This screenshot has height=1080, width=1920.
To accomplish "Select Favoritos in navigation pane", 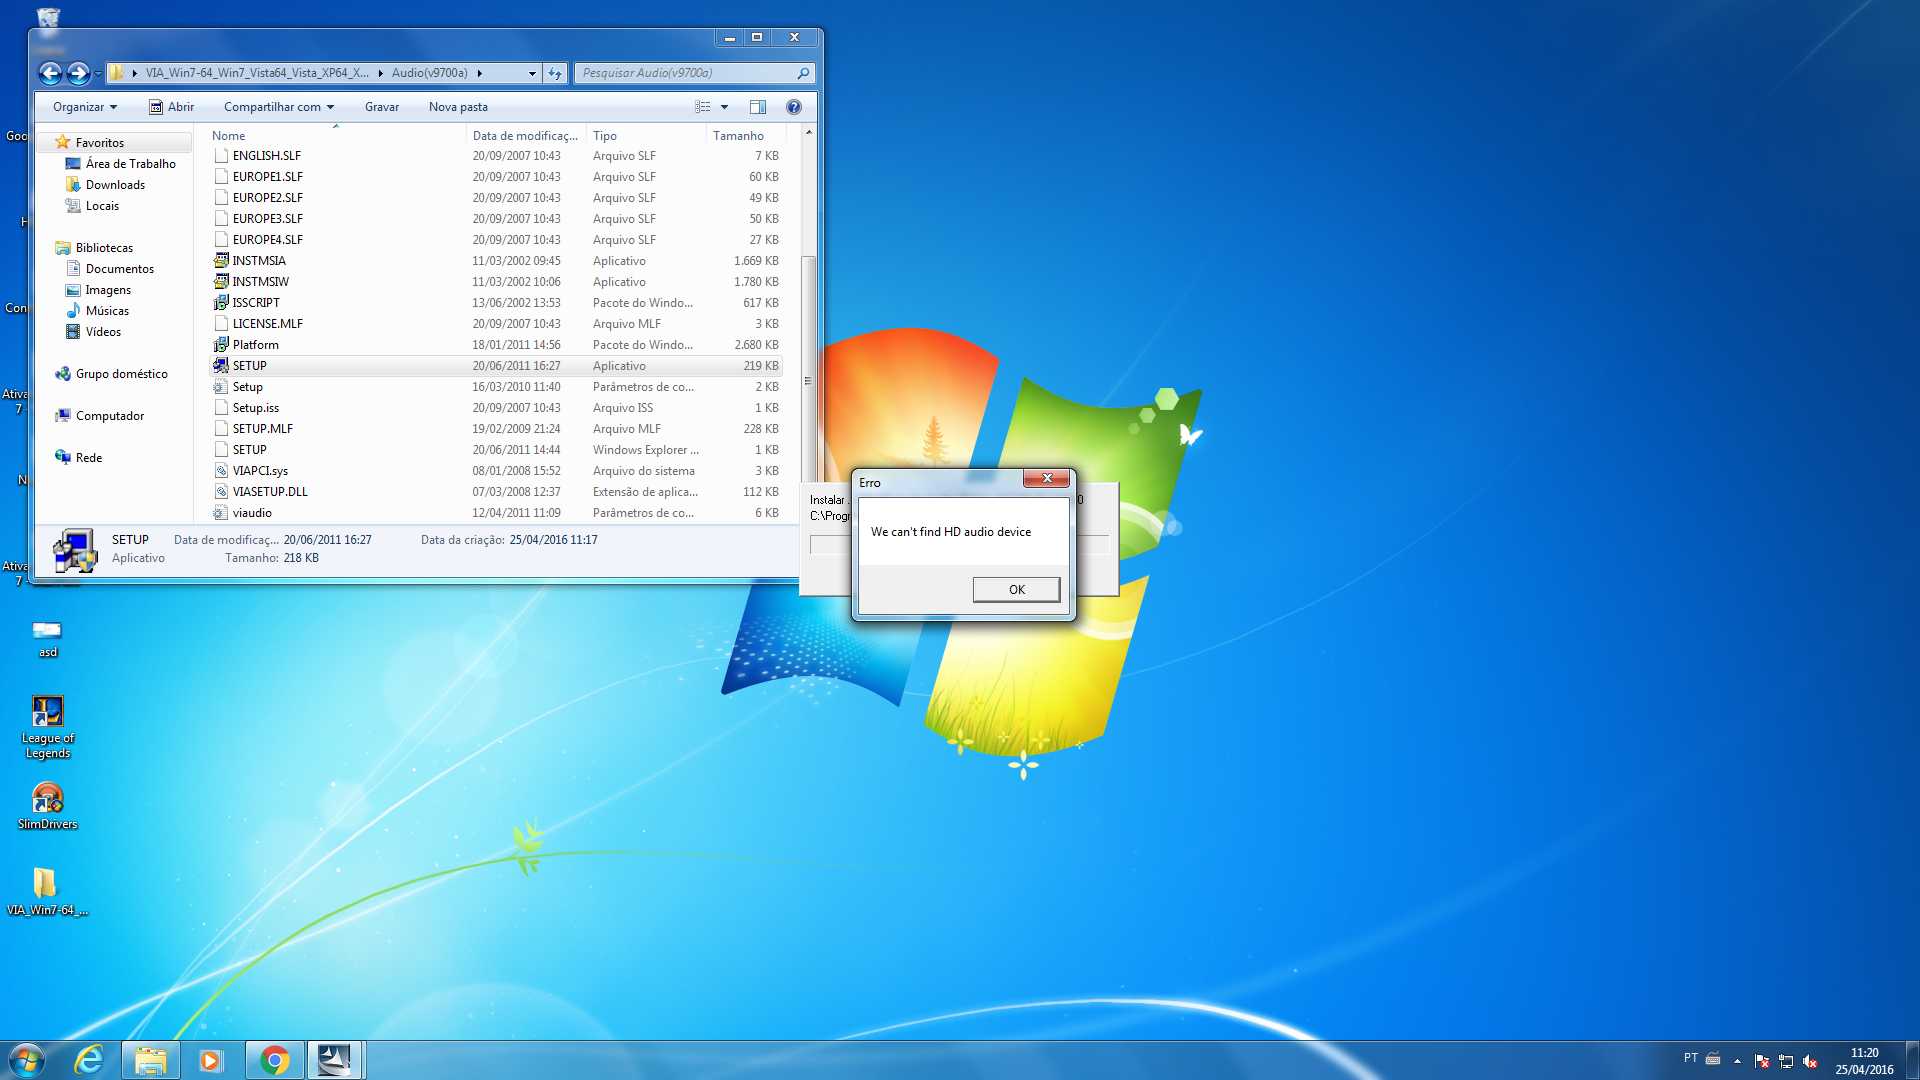I will coord(100,143).
